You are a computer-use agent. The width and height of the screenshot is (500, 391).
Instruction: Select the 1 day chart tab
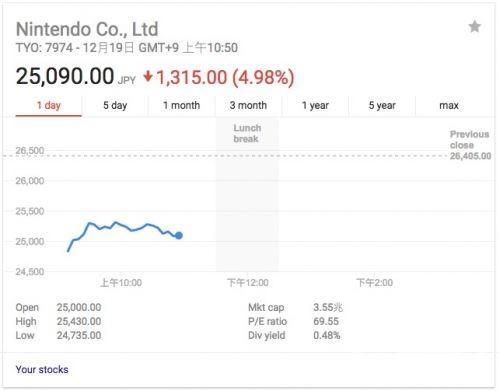[x=49, y=106]
